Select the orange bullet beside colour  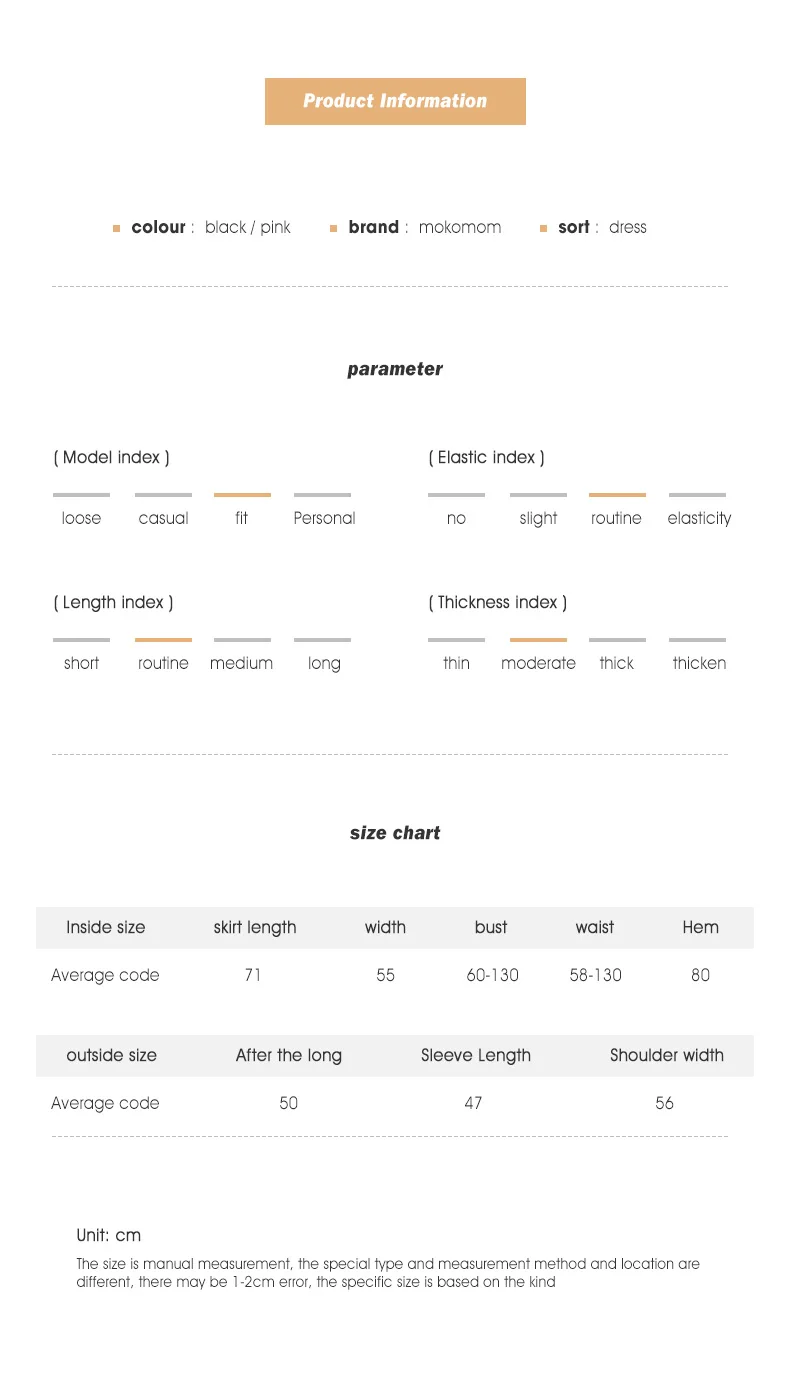116,229
